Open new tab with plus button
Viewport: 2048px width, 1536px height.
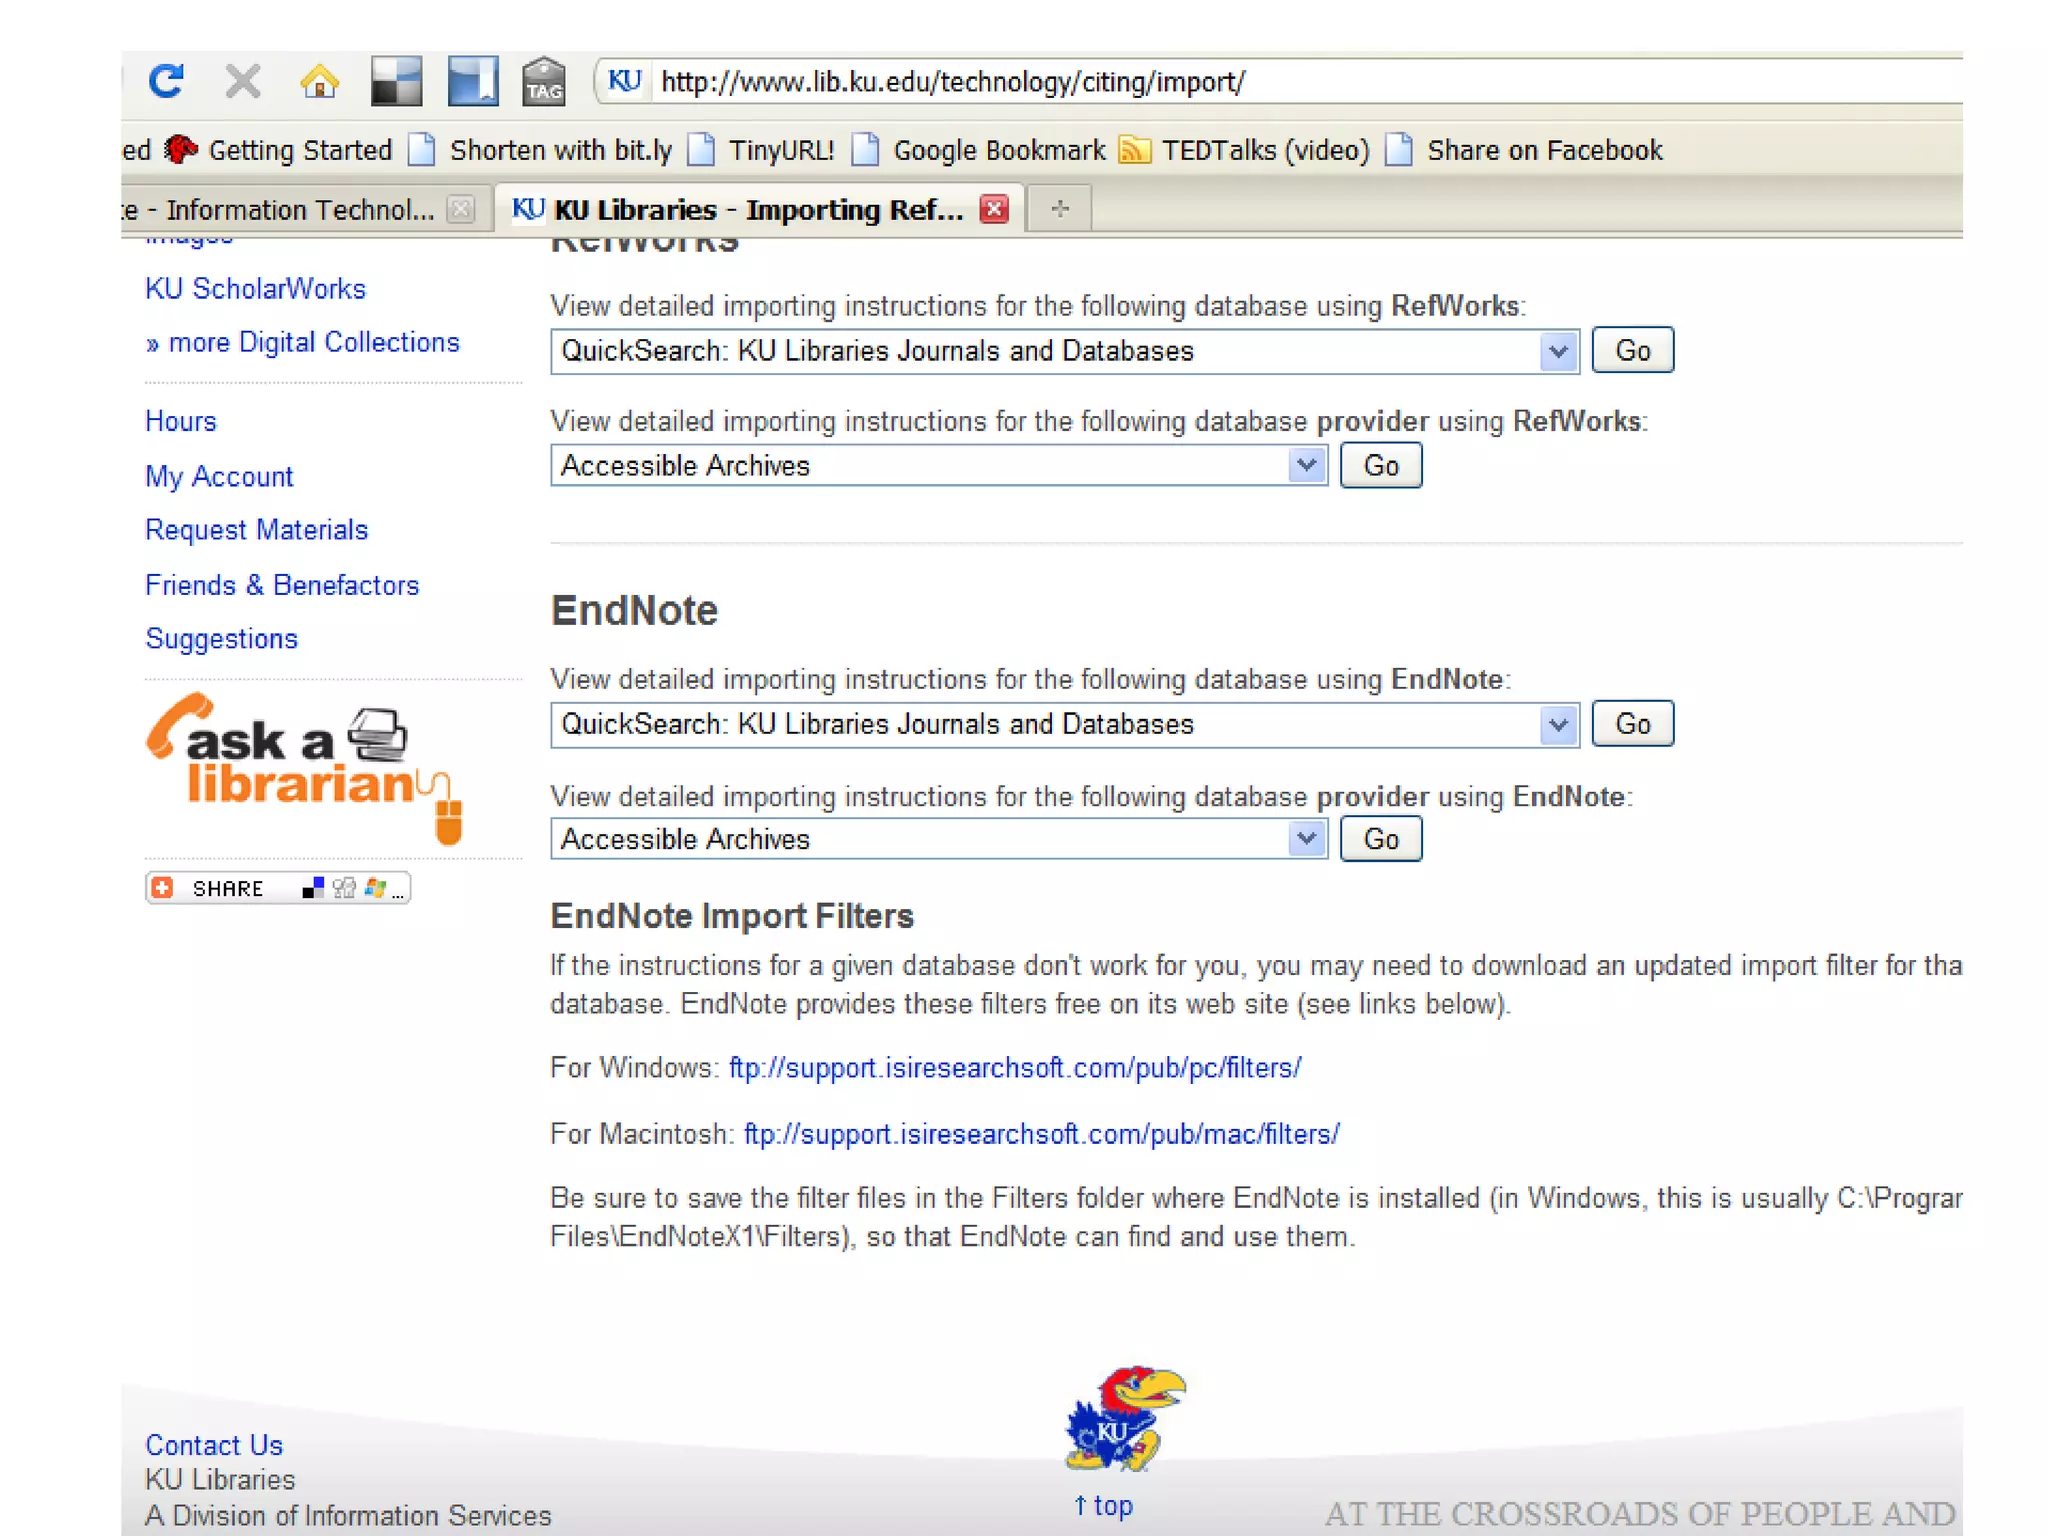pos(1060,209)
